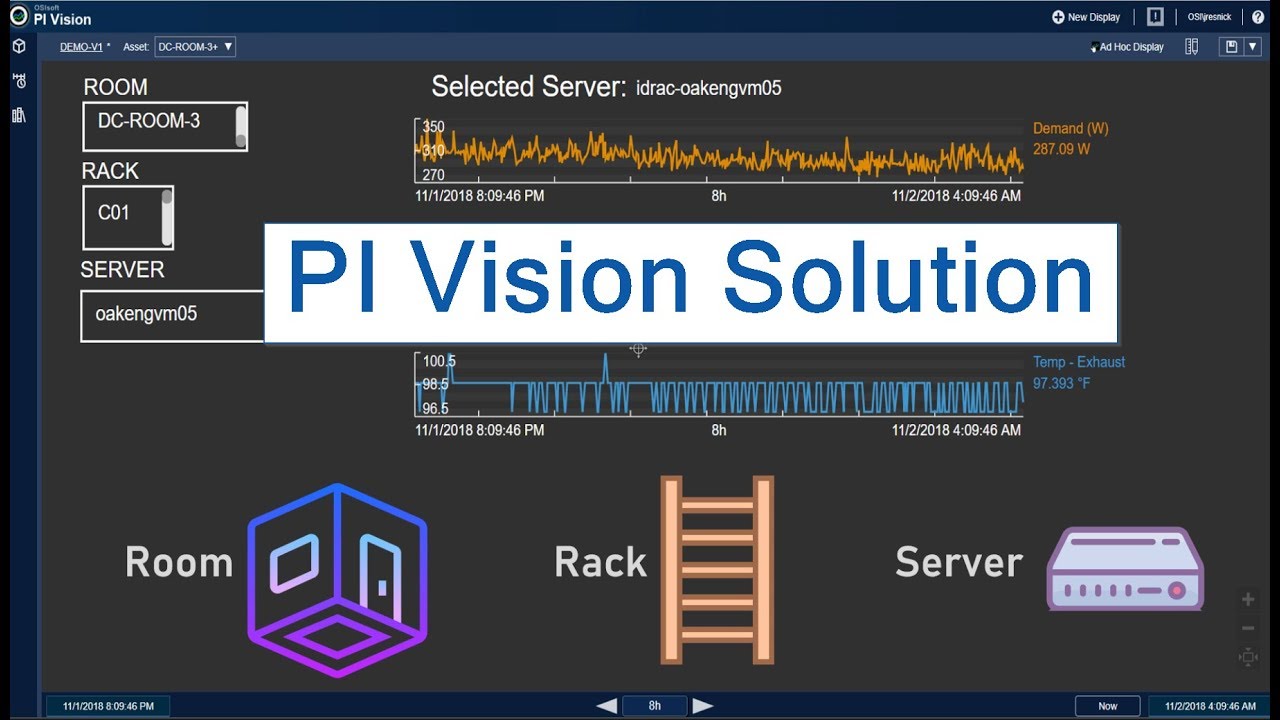
Task: Click the 287.09 W value
Action: tap(1061, 149)
